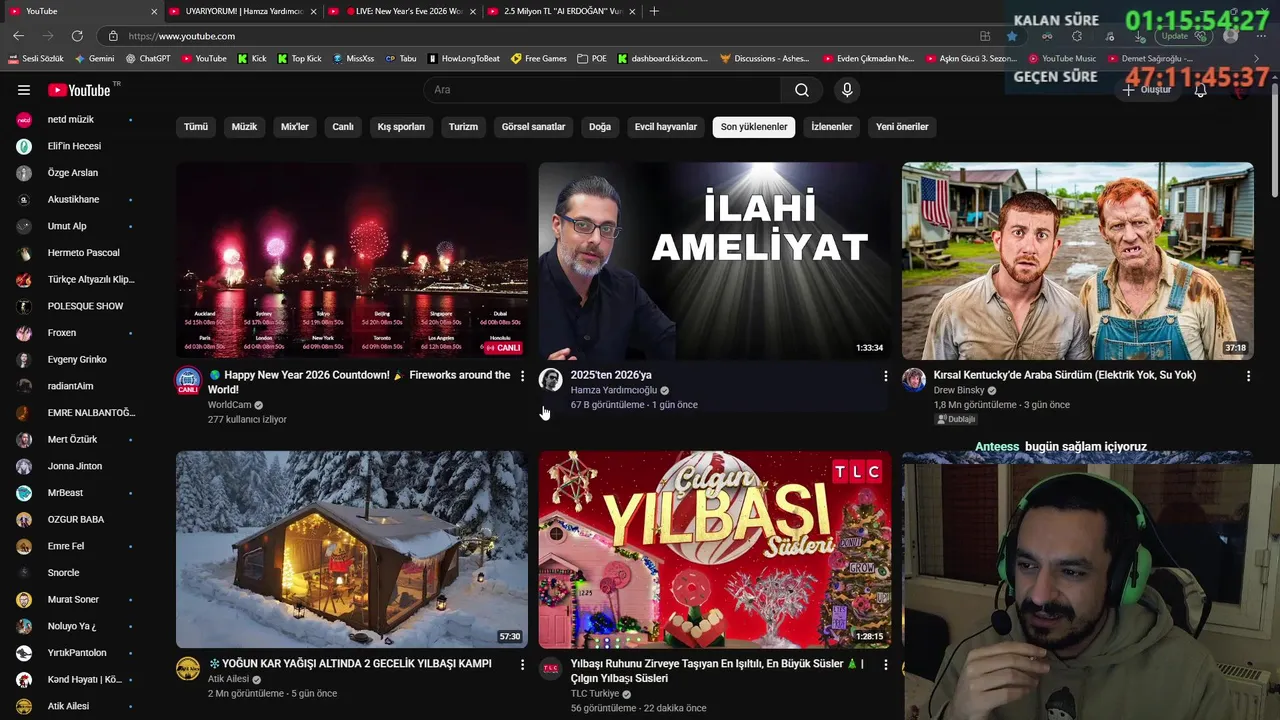Viewport: 1280px width, 720px height.
Task: Click the Oluştur create button
Action: [1146, 90]
